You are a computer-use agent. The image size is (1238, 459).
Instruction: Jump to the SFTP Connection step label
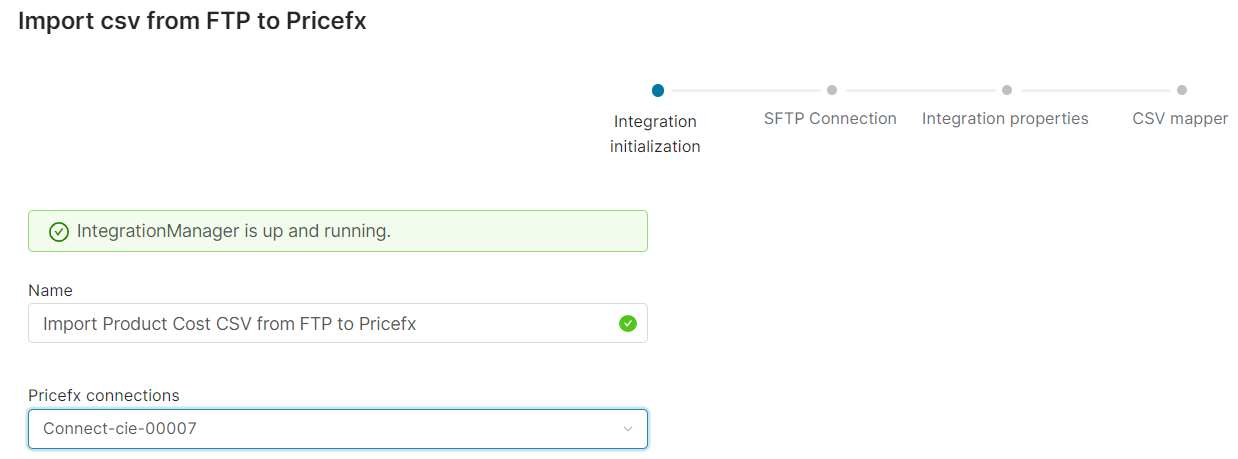point(830,119)
